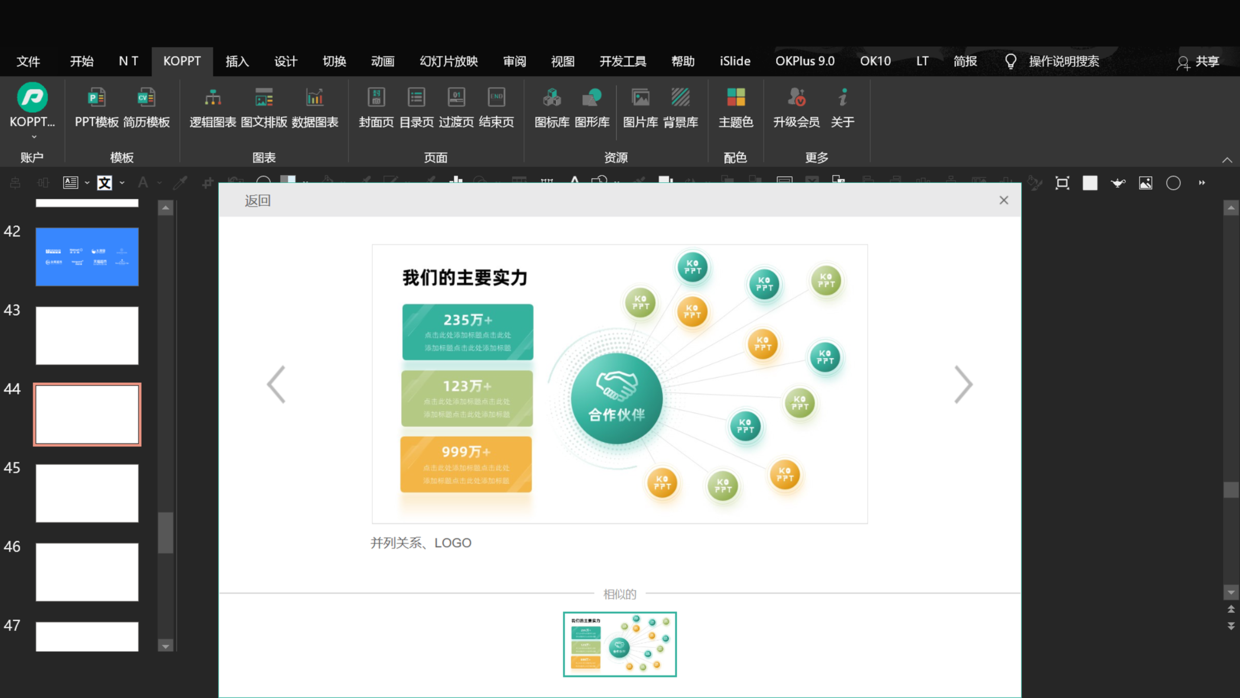1240x698 pixels.
Task: Switch to the 设计 tab
Action: [x=286, y=61]
